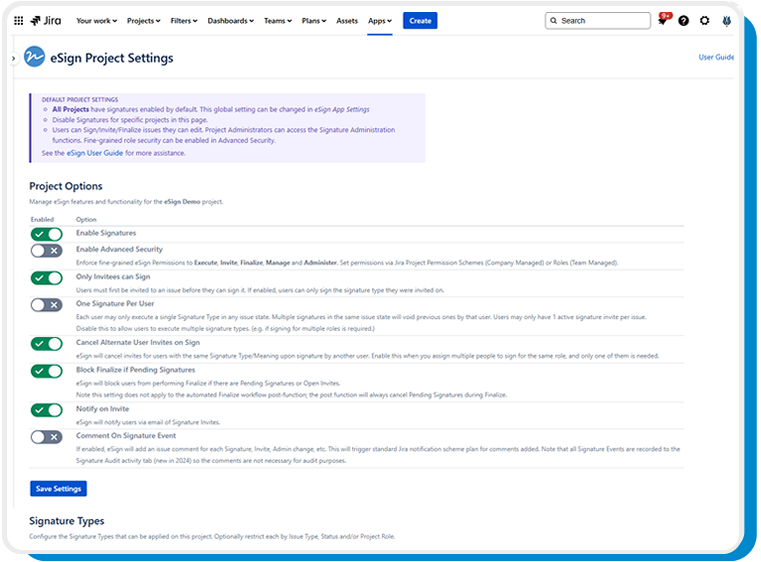Expand the Teams dropdown
The height and width of the screenshot is (562, 761).
coord(278,21)
